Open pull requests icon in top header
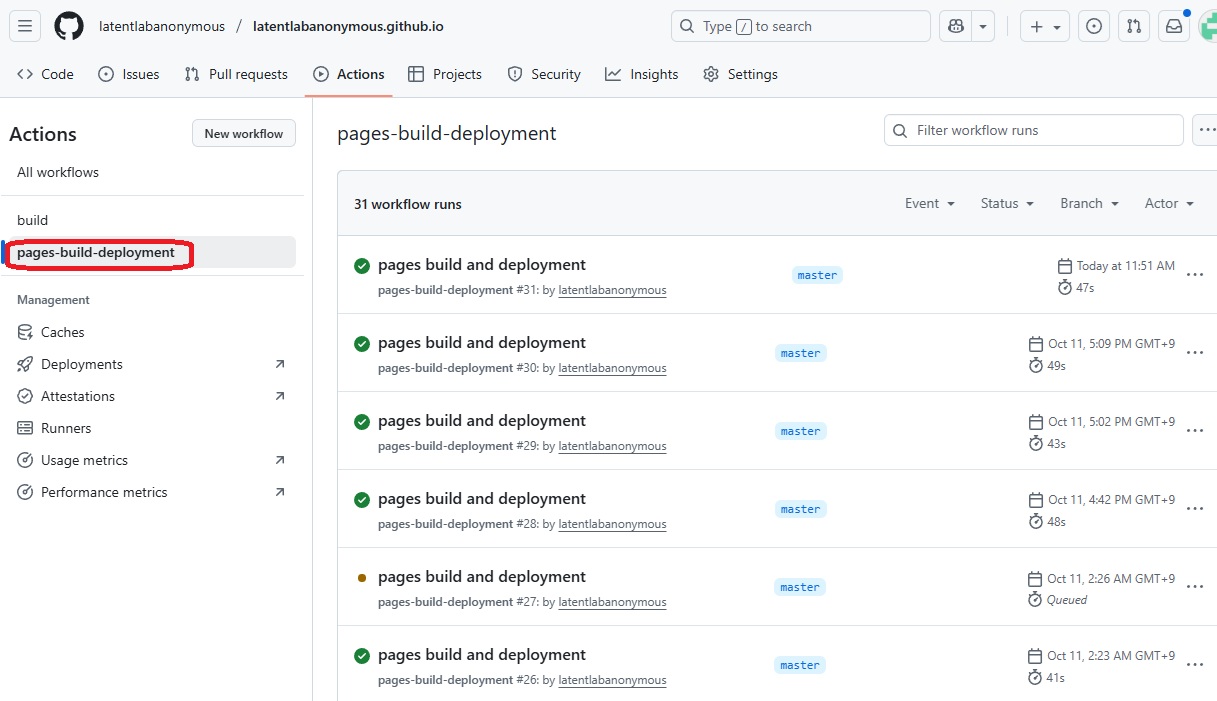This screenshot has height=701, width=1217. [1134, 26]
